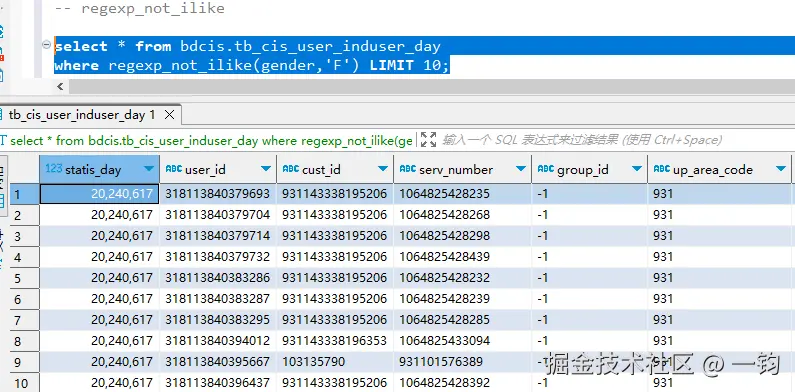Click the green SQL query text link
Image resolution: width=795 pixels, height=392 pixels.
tap(211, 140)
